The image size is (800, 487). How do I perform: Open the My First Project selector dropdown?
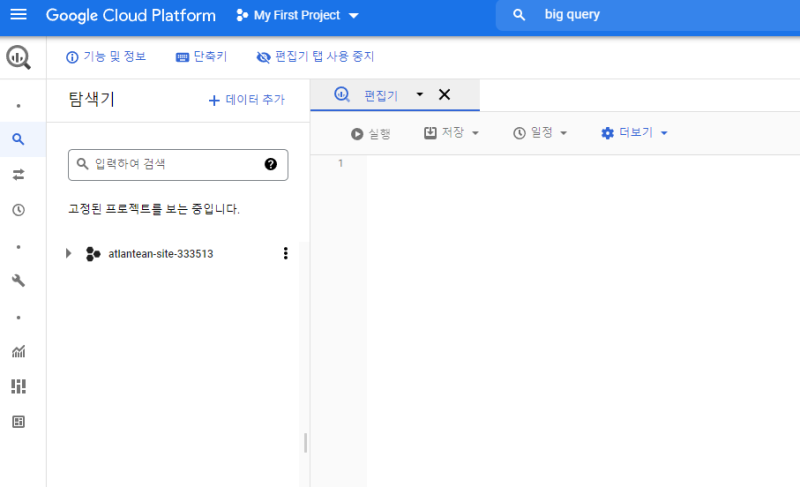pos(297,15)
